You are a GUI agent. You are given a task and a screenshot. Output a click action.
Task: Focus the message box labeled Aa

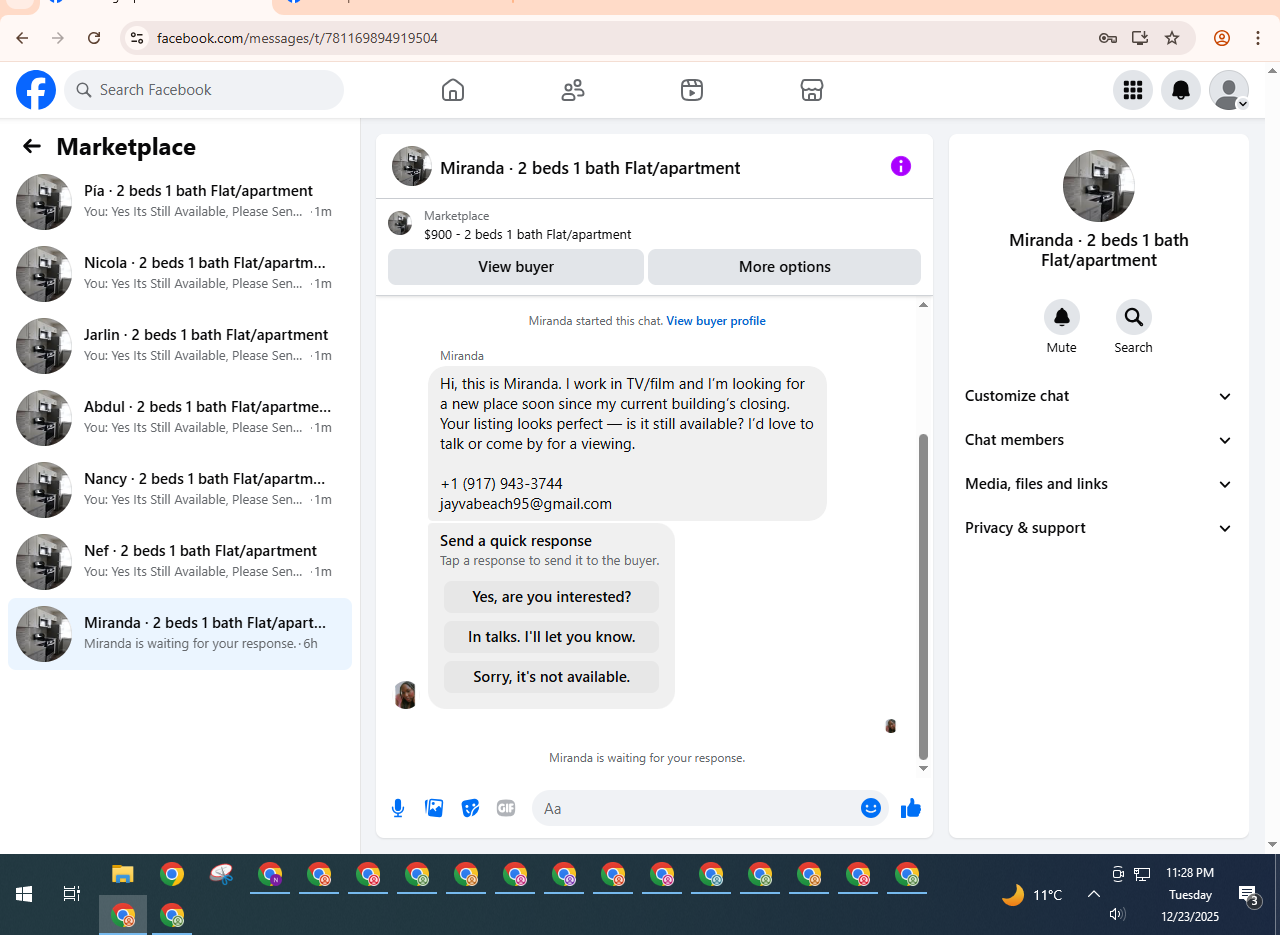(697, 808)
